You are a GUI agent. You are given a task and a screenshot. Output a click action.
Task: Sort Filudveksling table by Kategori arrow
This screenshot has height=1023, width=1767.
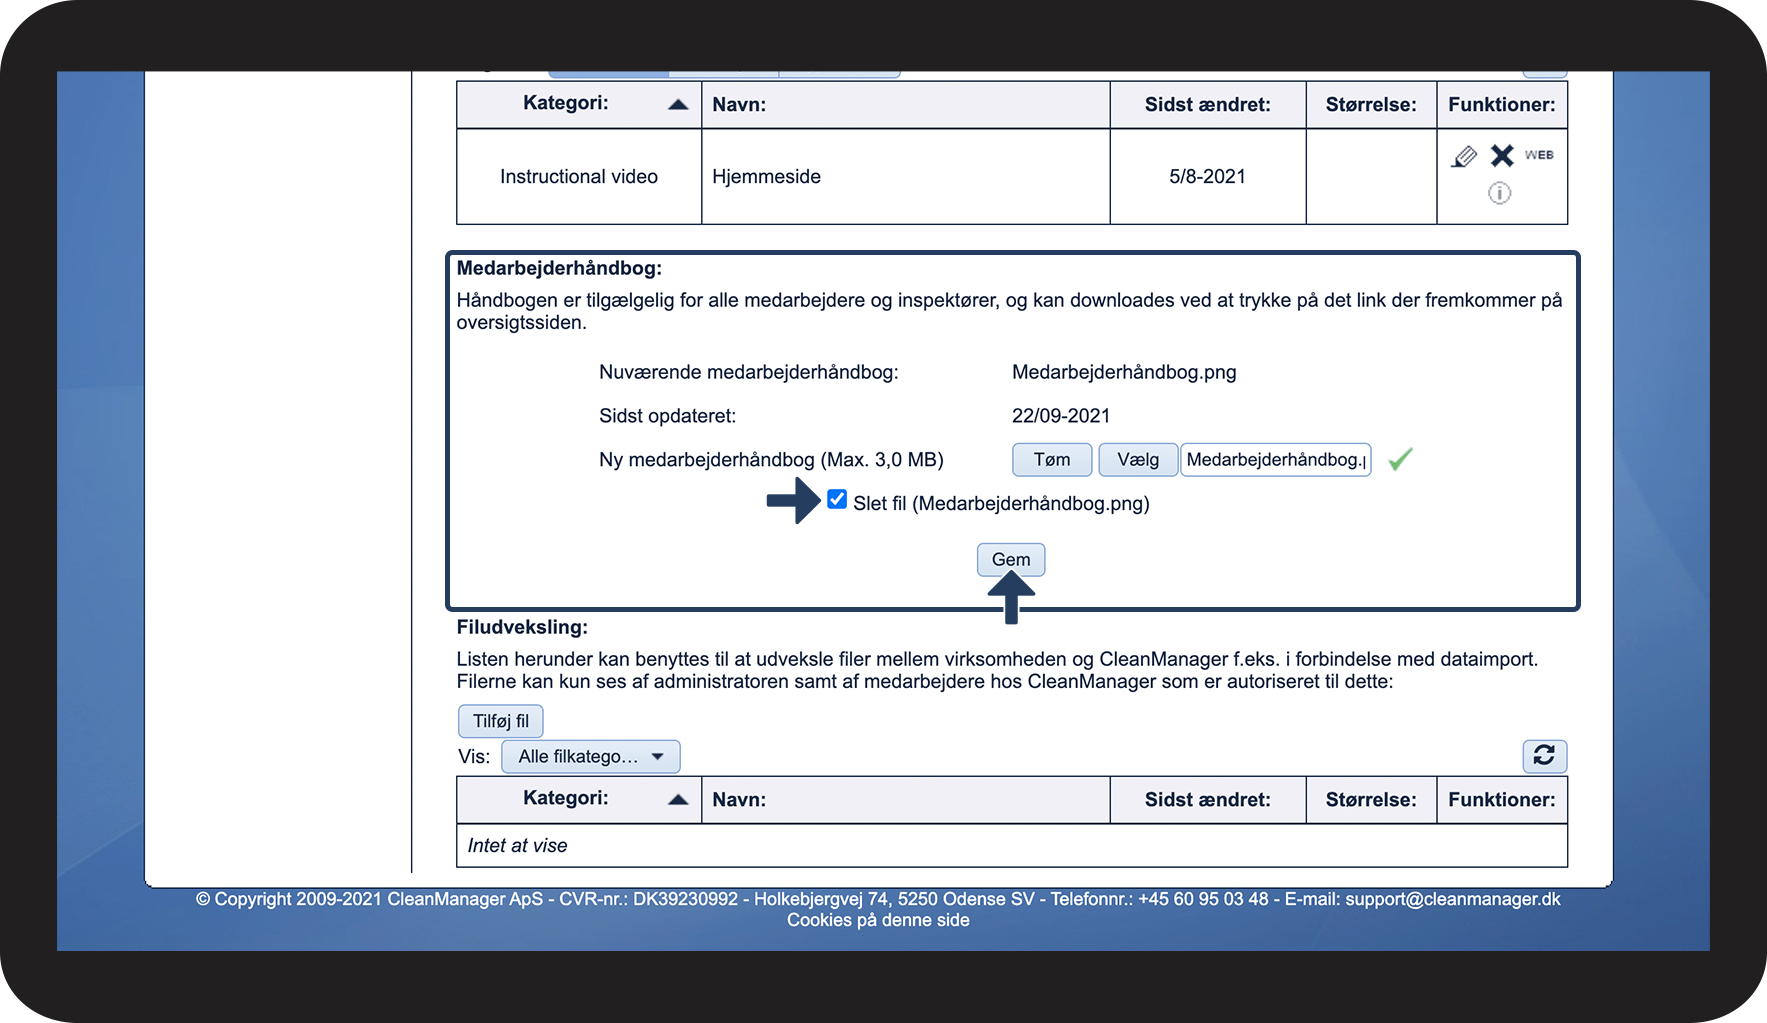tap(678, 799)
